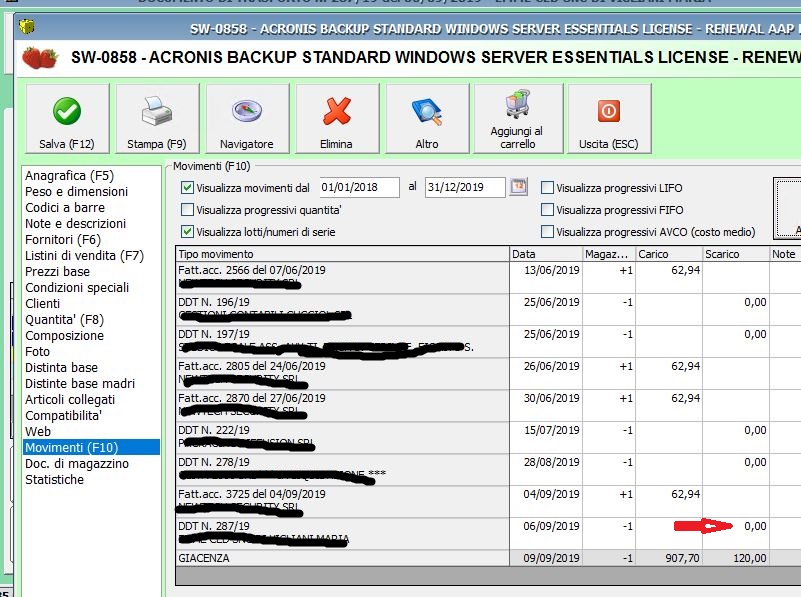Screen dimensions: 801x597
Task: Click the Carico column header
Action: click(x=669, y=254)
